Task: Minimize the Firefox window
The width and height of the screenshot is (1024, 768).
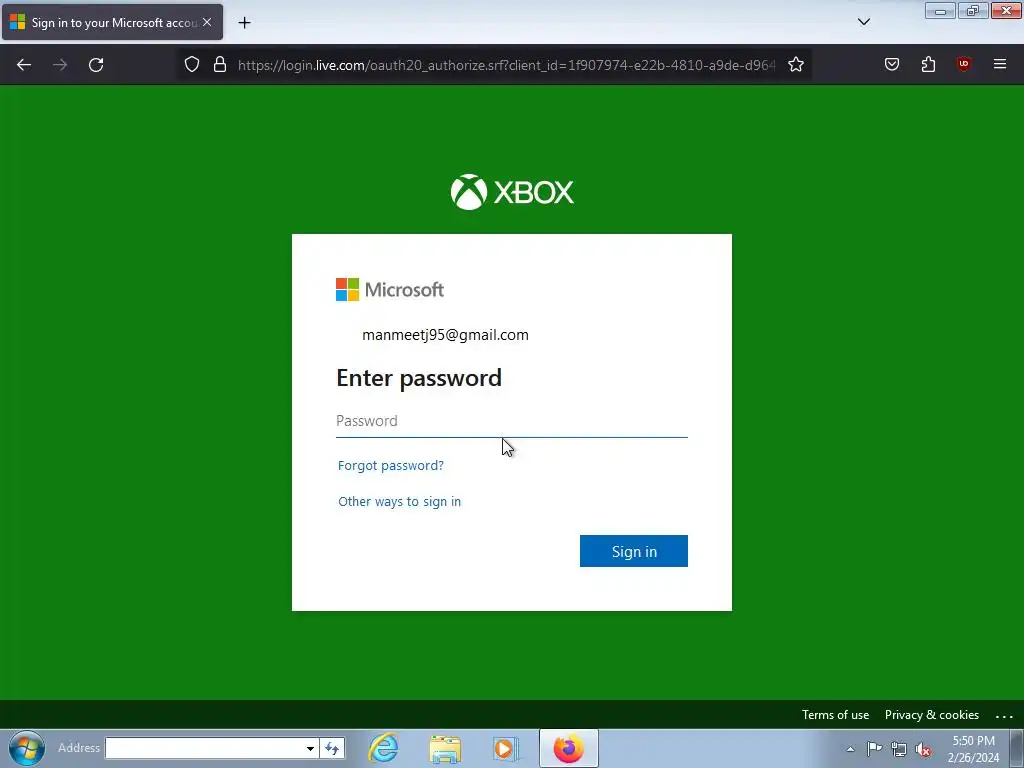Action: click(940, 11)
